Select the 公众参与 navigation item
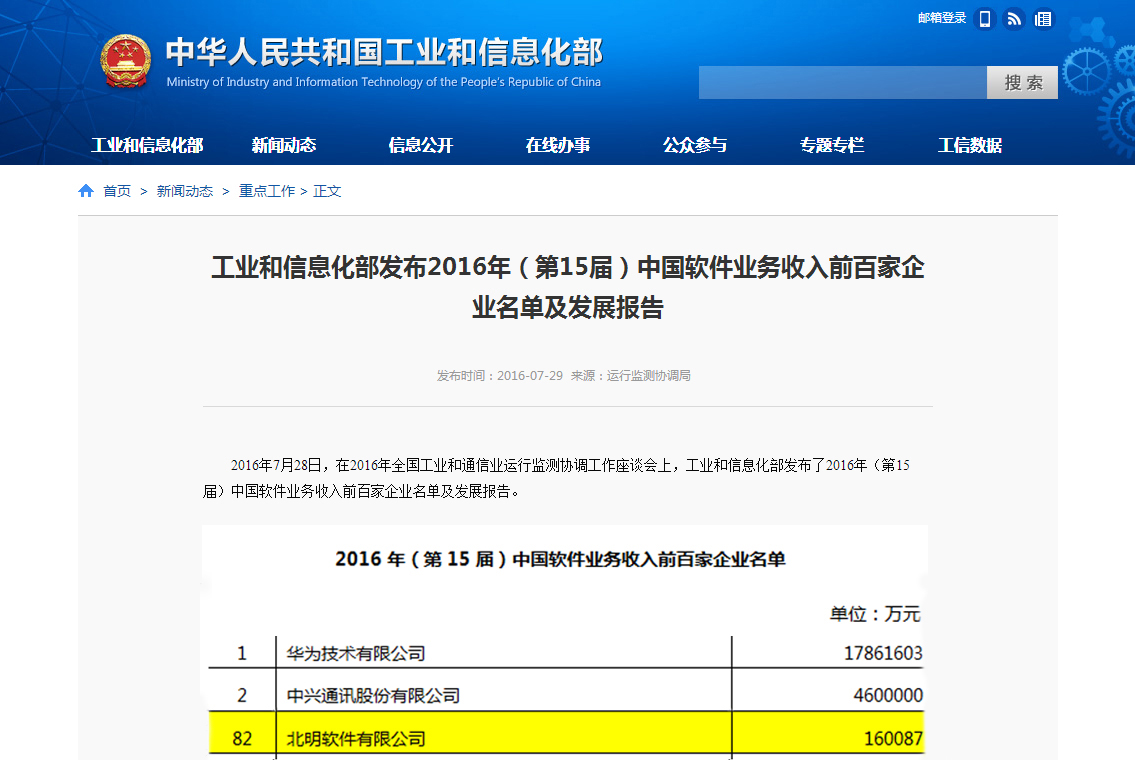1135x760 pixels. click(695, 145)
